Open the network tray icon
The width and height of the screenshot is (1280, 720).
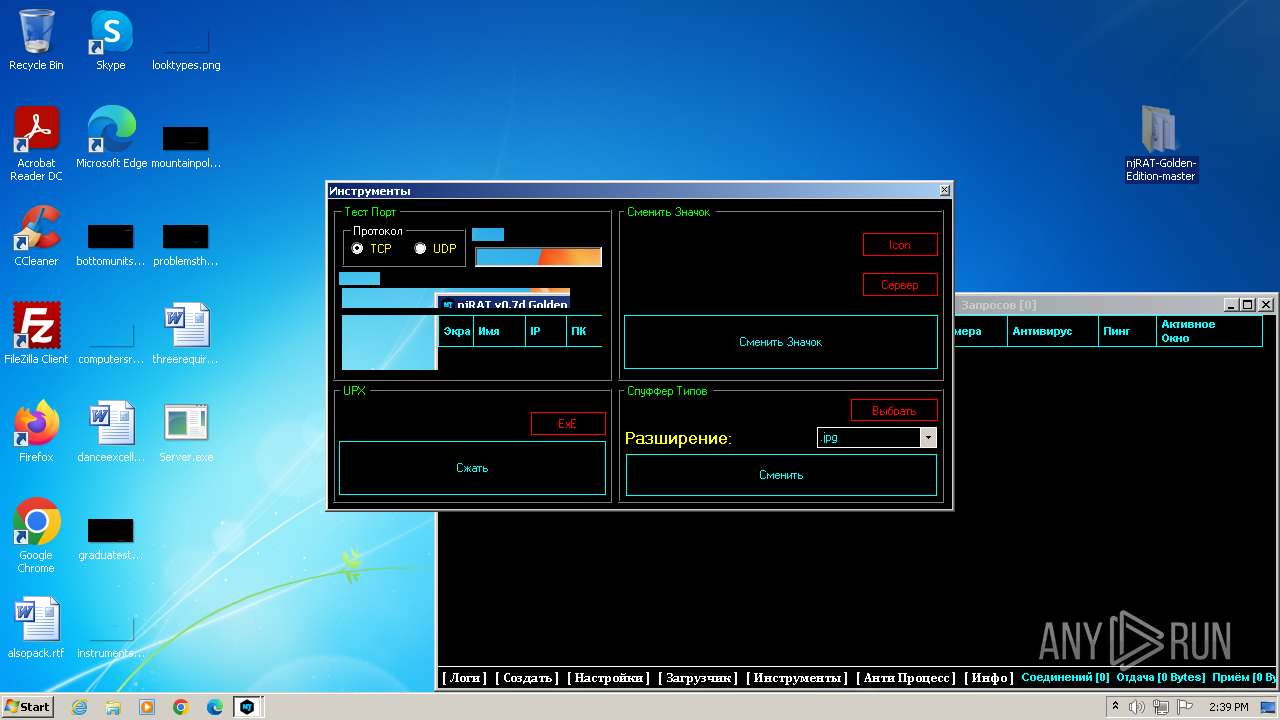point(1160,707)
